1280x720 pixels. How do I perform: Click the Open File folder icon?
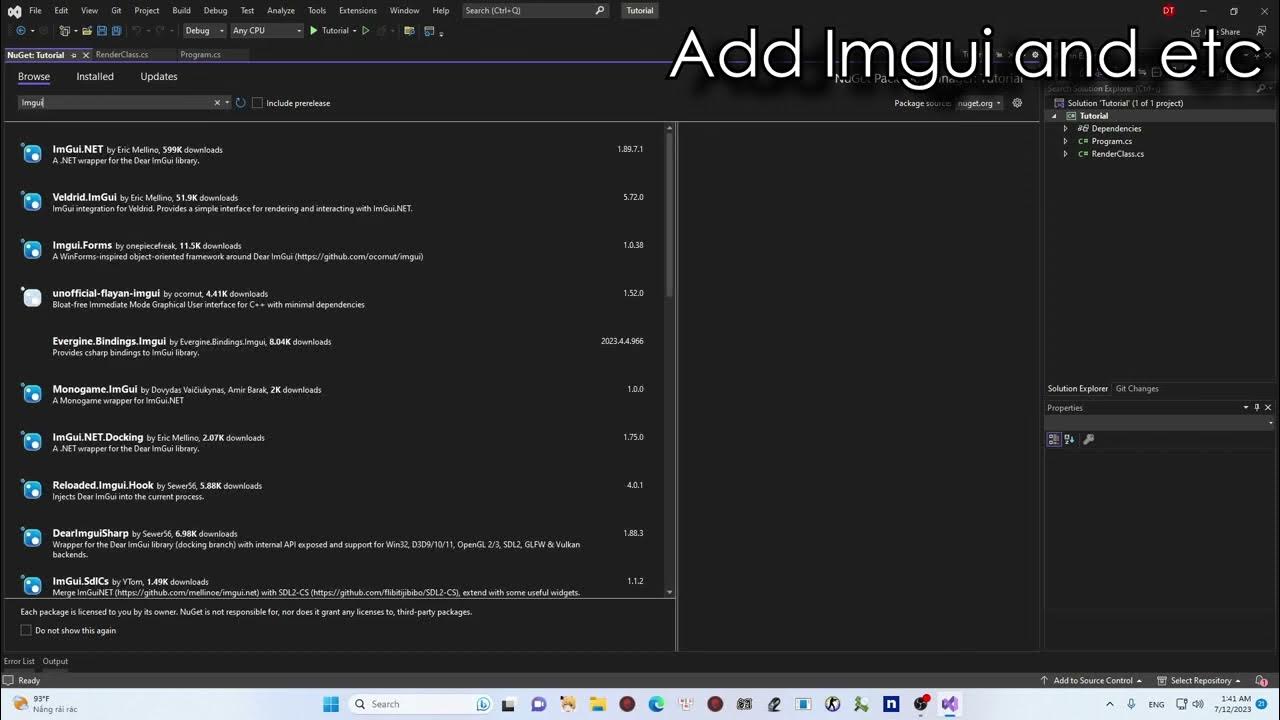(x=87, y=31)
